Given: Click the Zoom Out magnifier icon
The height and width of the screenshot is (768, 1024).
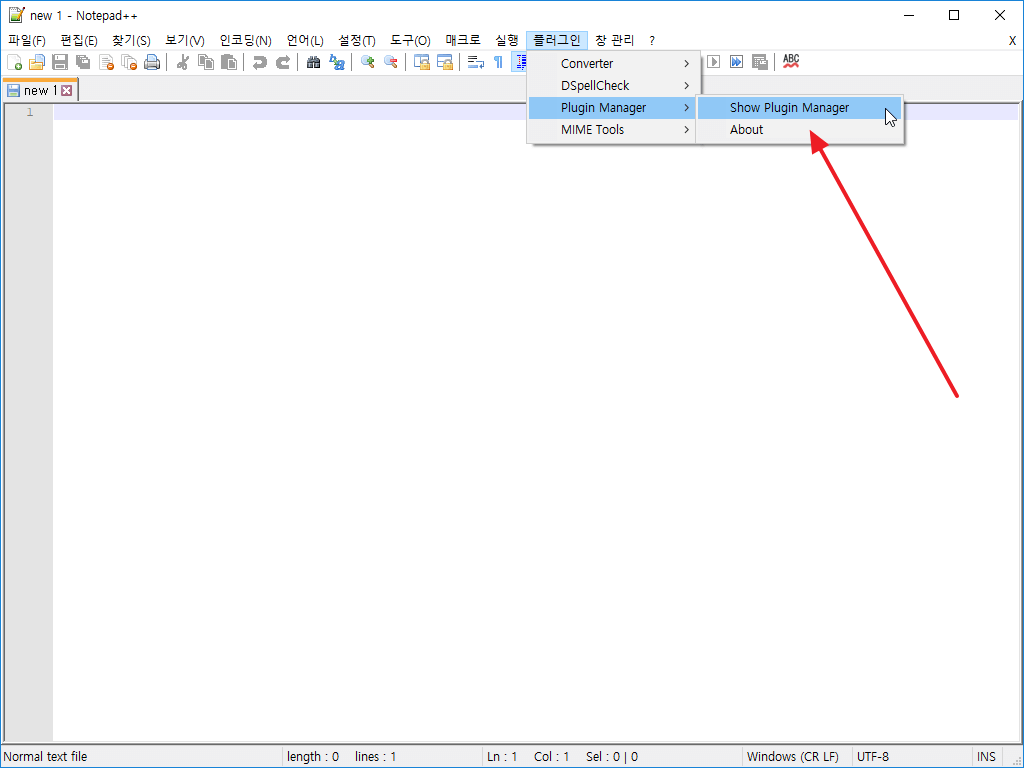Looking at the screenshot, I should click(x=391, y=62).
